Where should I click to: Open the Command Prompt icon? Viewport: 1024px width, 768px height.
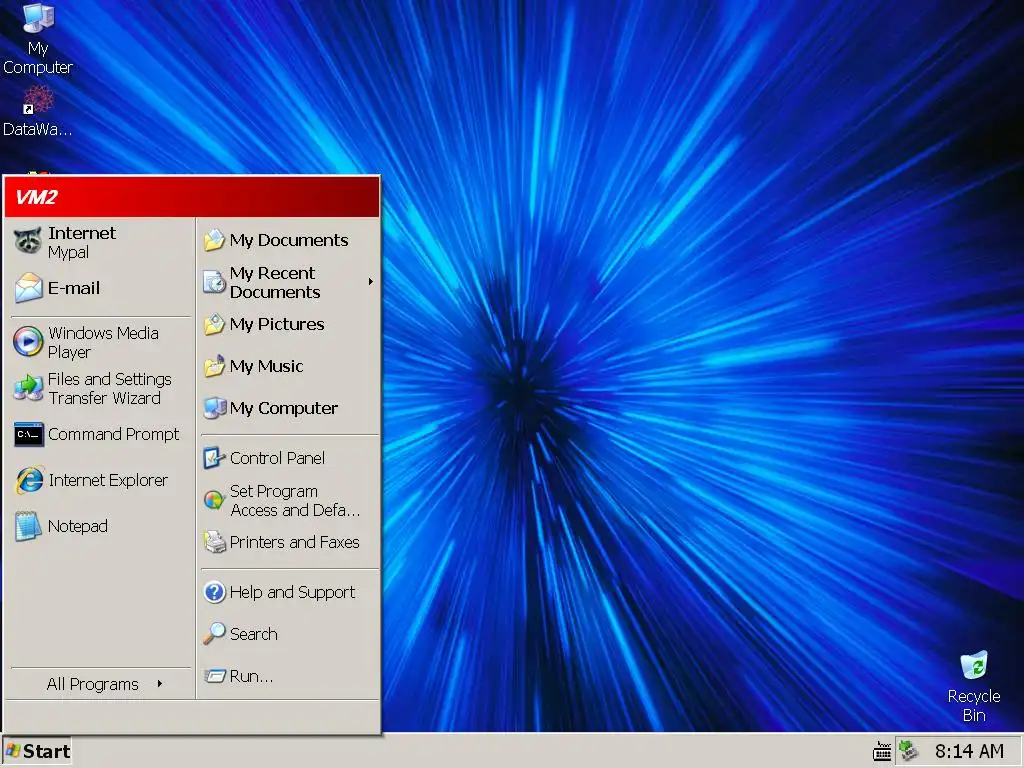[x=28, y=434]
